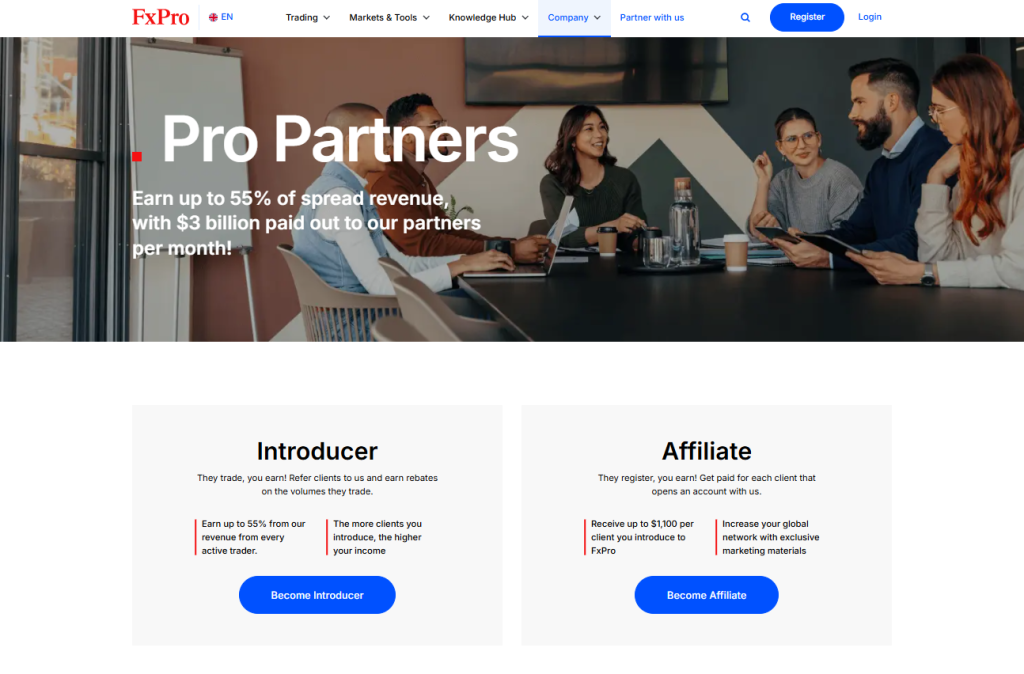The width and height of the screenshot is (1024, 674).
Task: Click the Login link
Action: [x=869, y=17]
